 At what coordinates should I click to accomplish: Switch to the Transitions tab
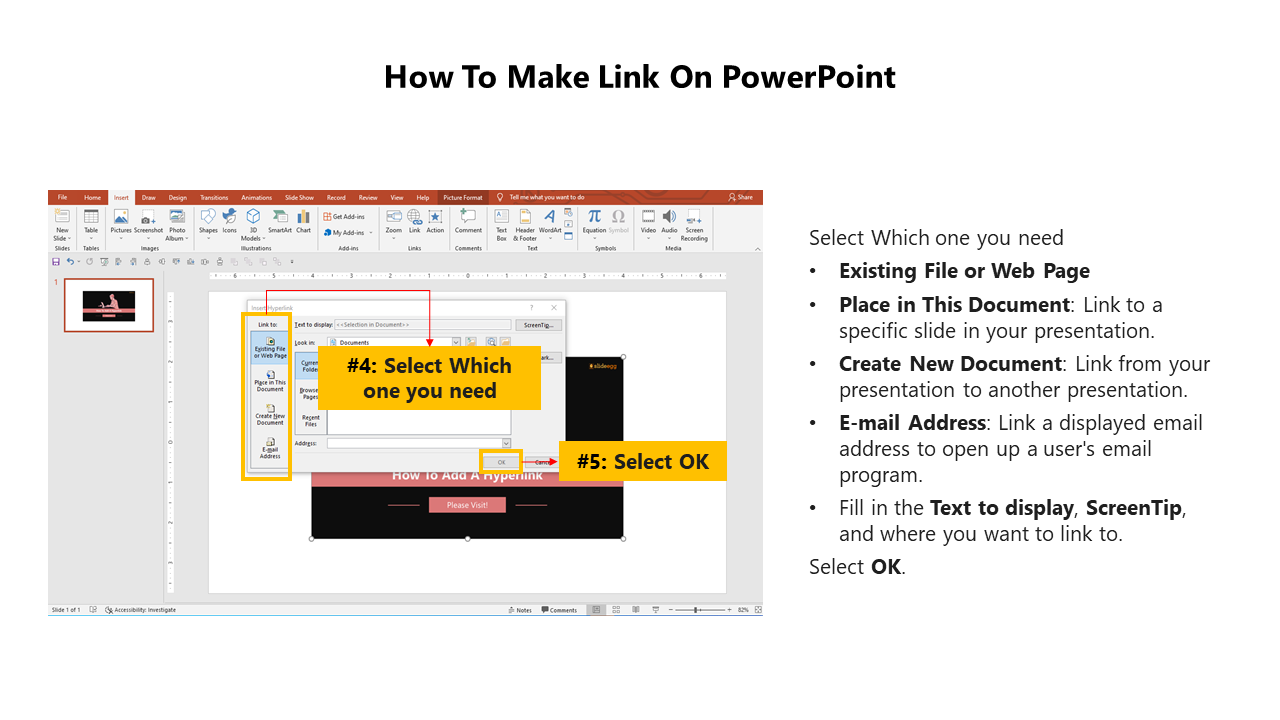click(x=213, y=197)
